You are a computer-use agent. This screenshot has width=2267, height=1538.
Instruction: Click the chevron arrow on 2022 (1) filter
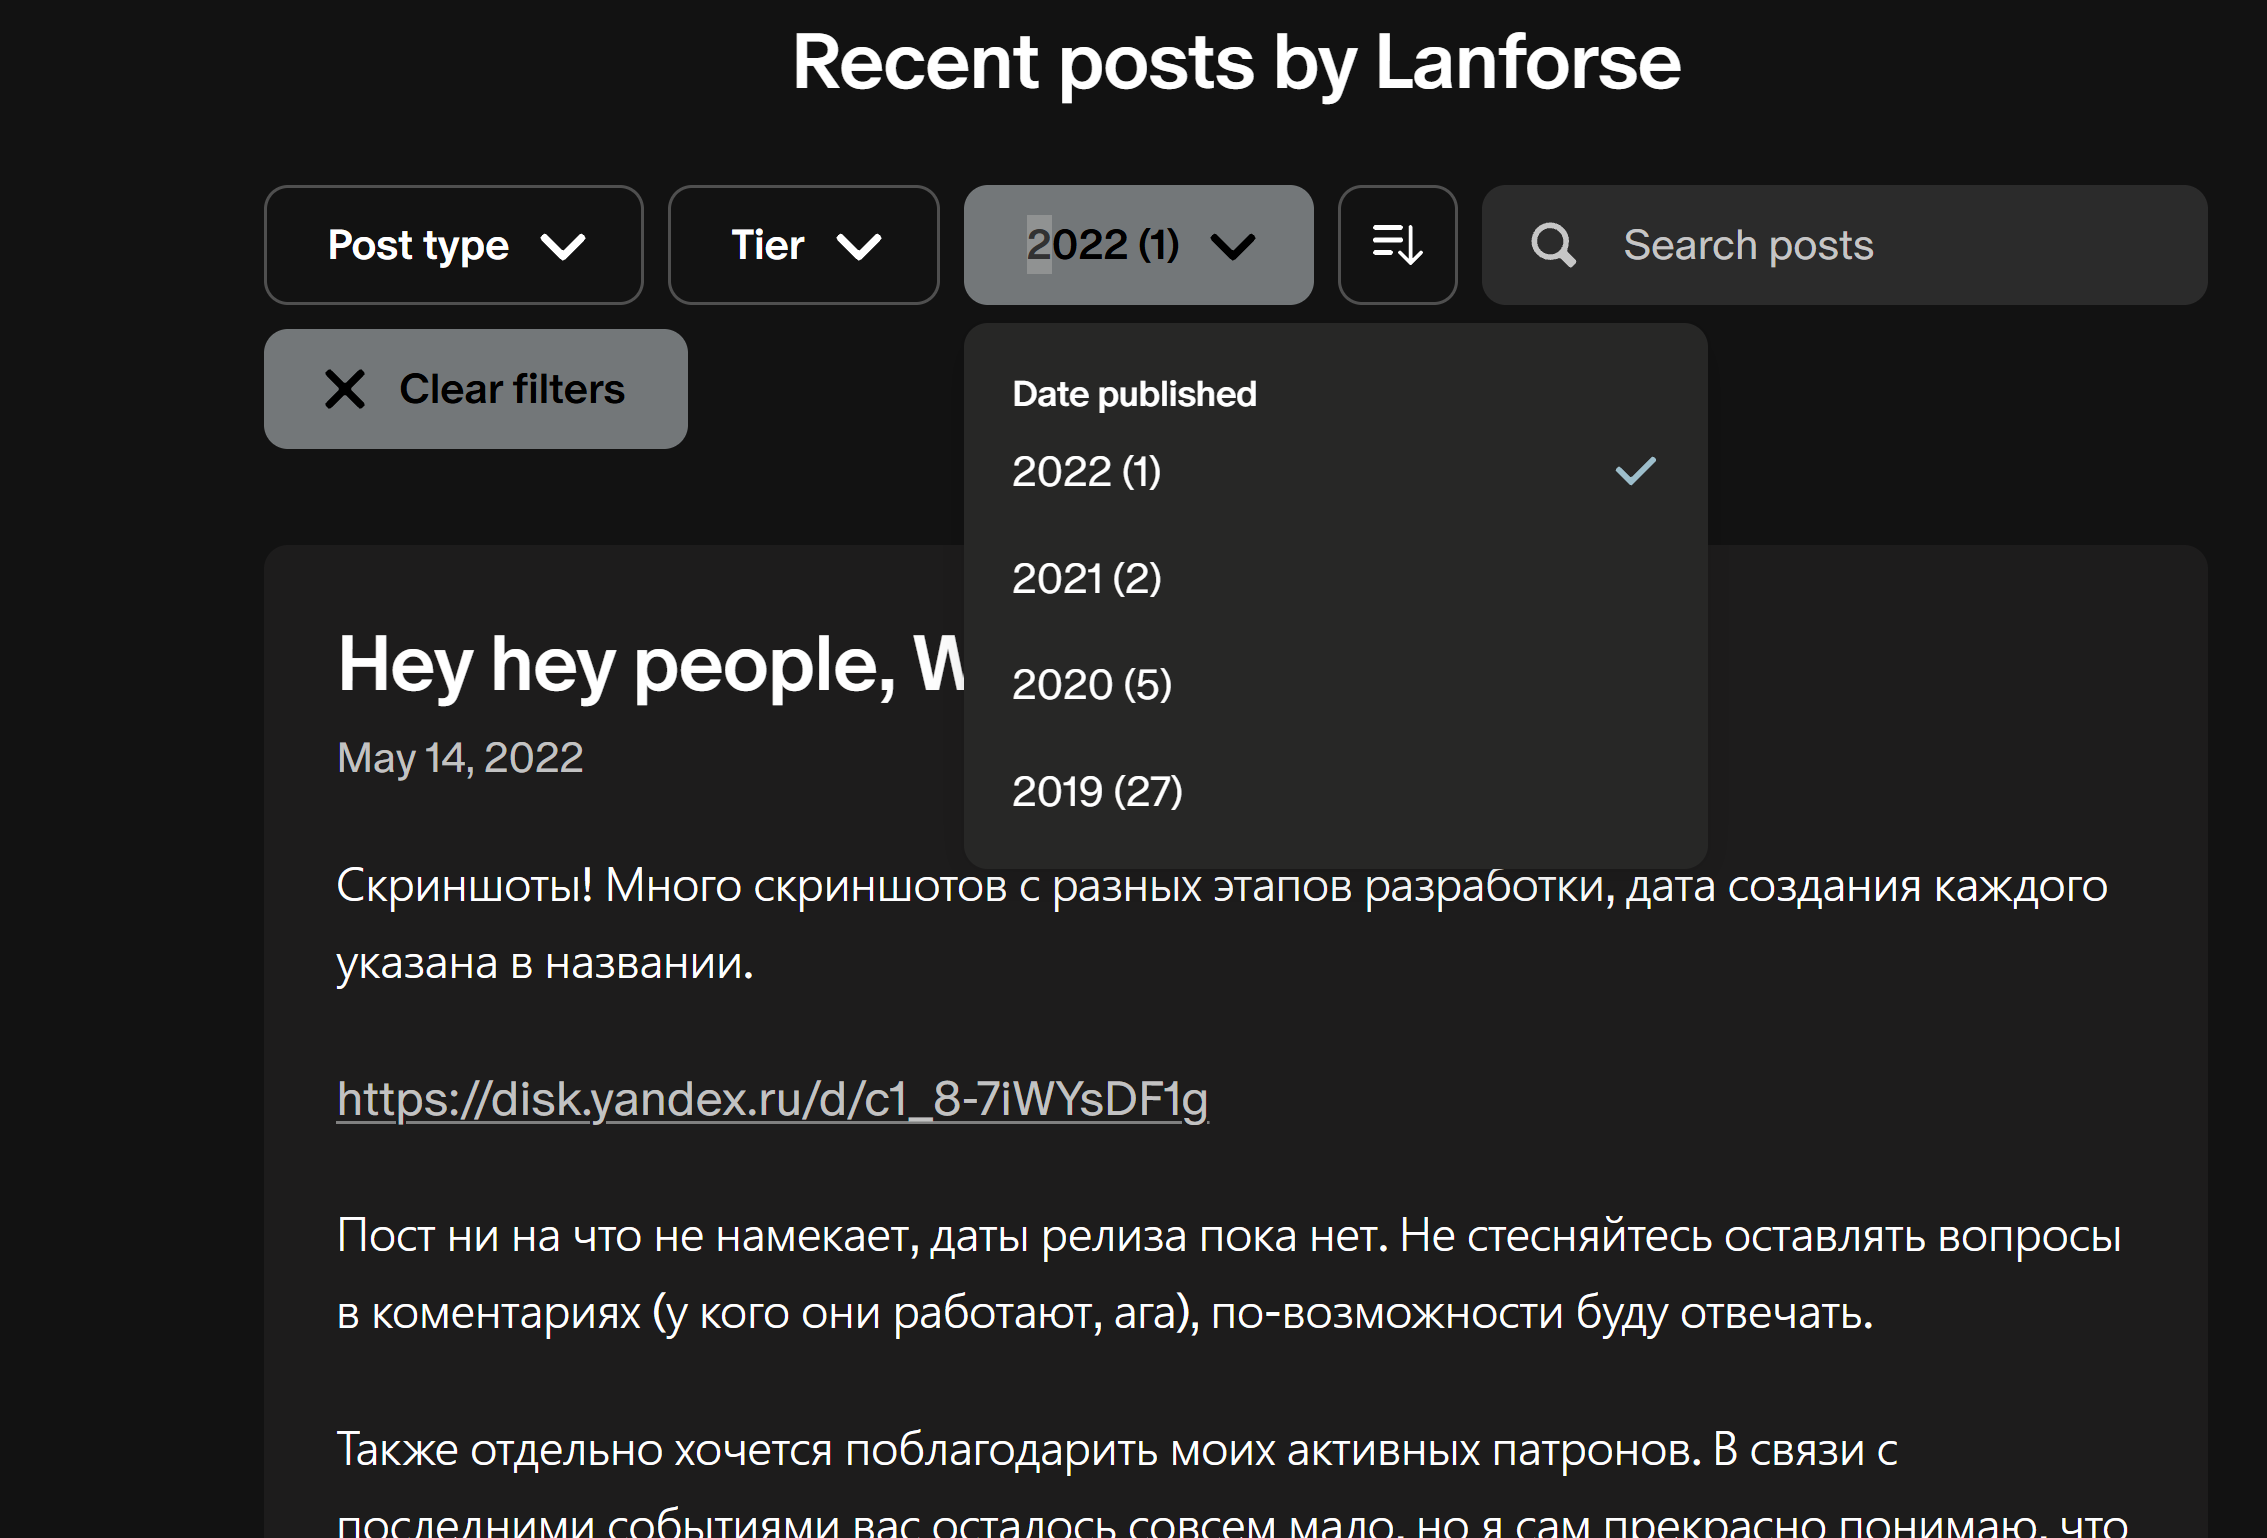[x=1232, y=246]
